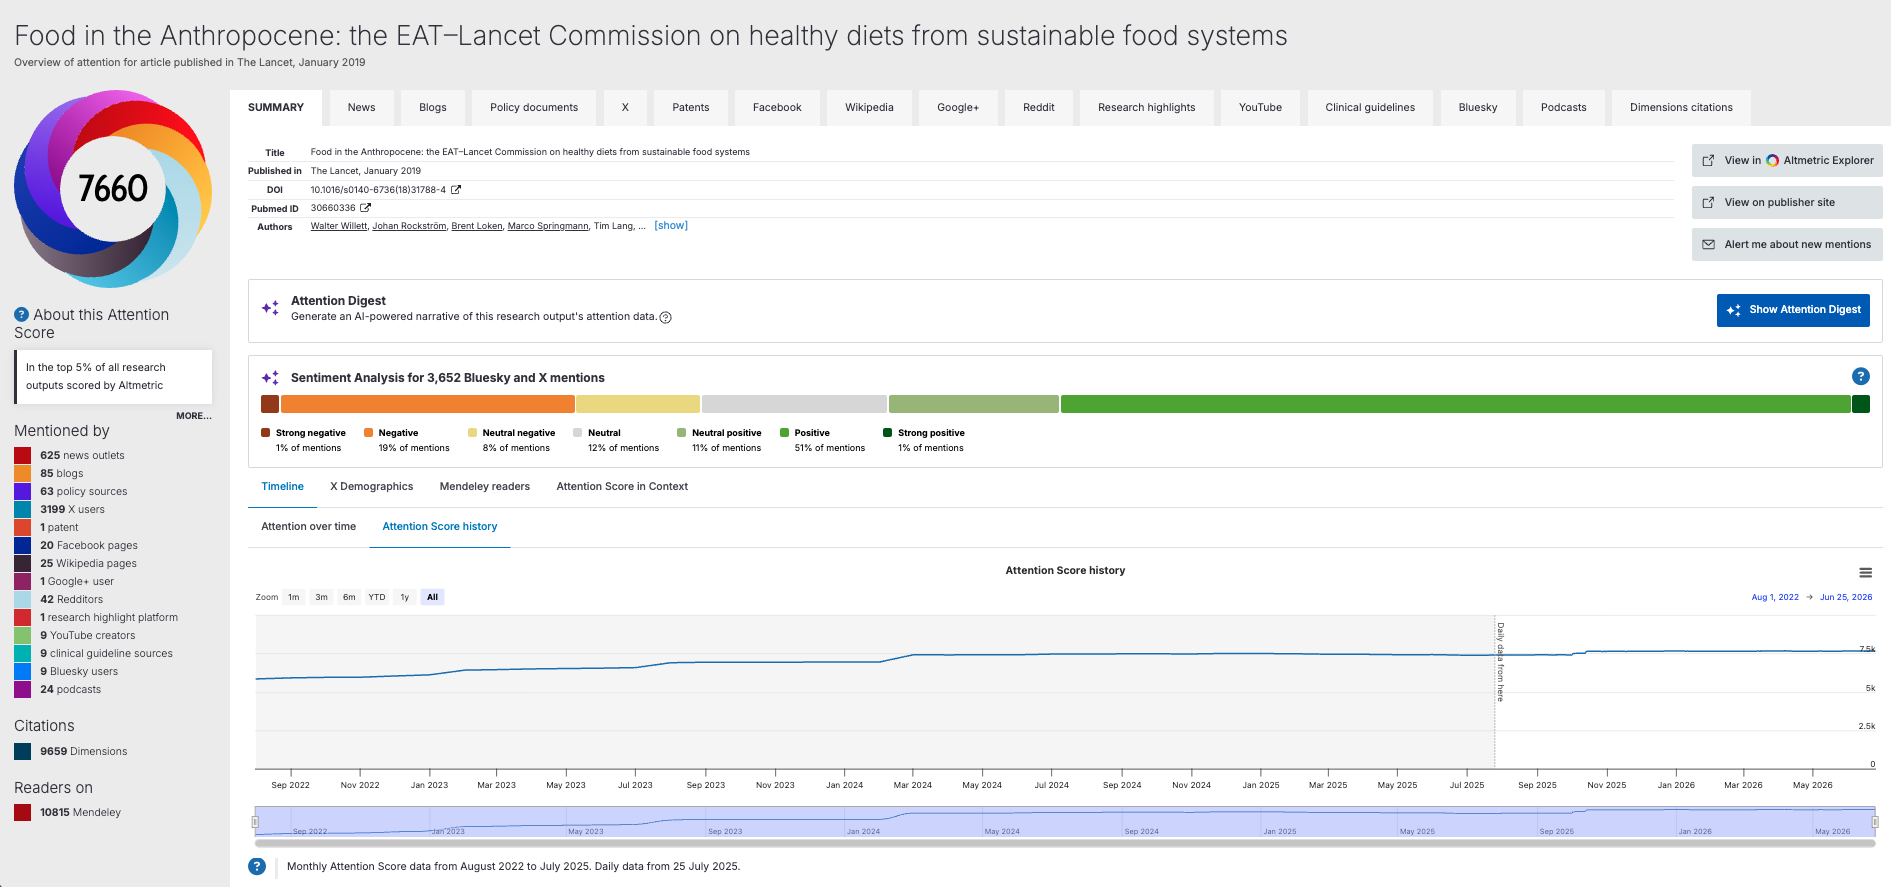Open the Policy documents tab

(534, 107)
